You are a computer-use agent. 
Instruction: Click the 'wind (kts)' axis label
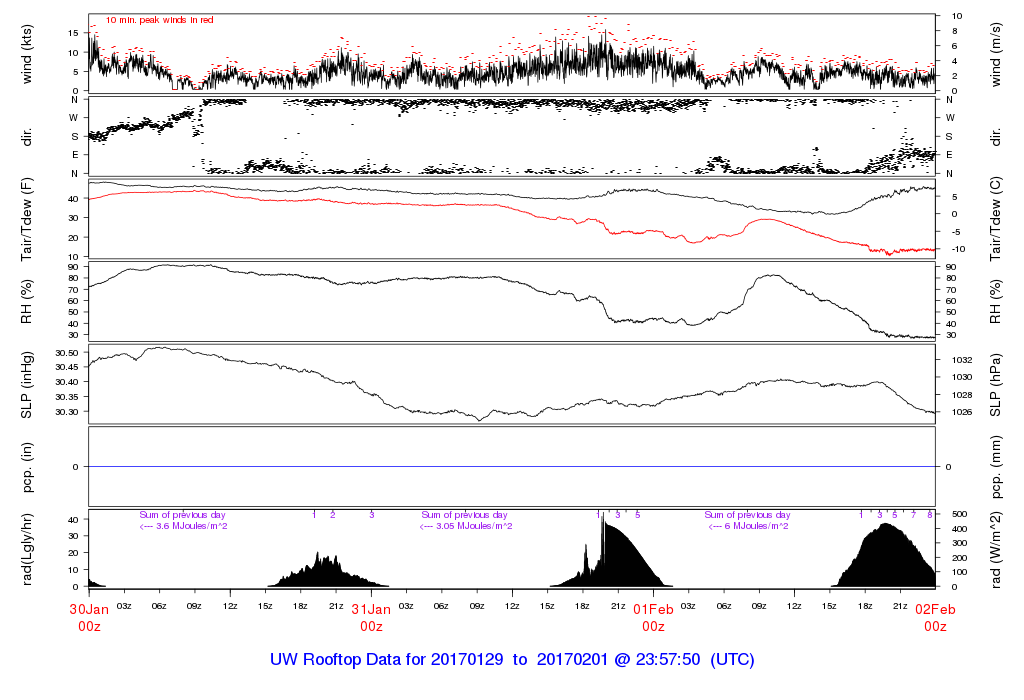coord(29,53)
